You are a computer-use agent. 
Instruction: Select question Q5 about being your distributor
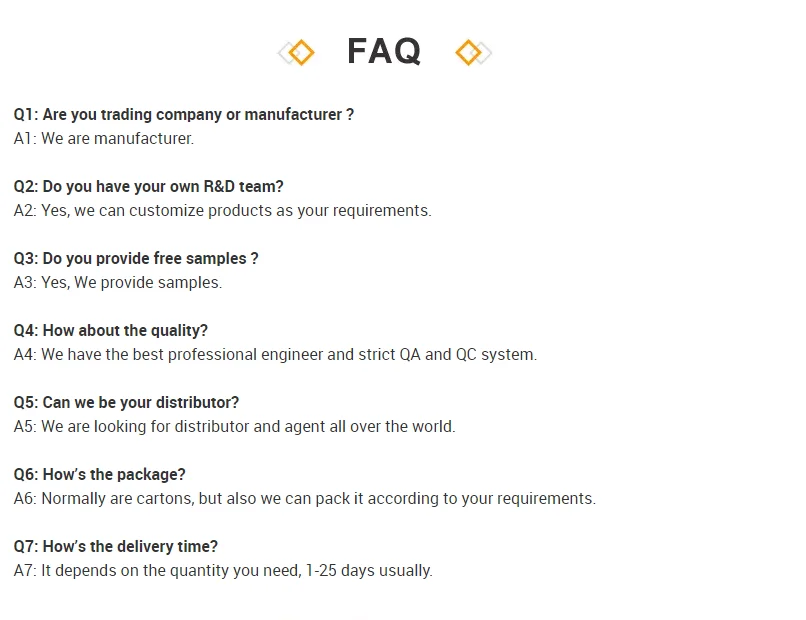127,403
